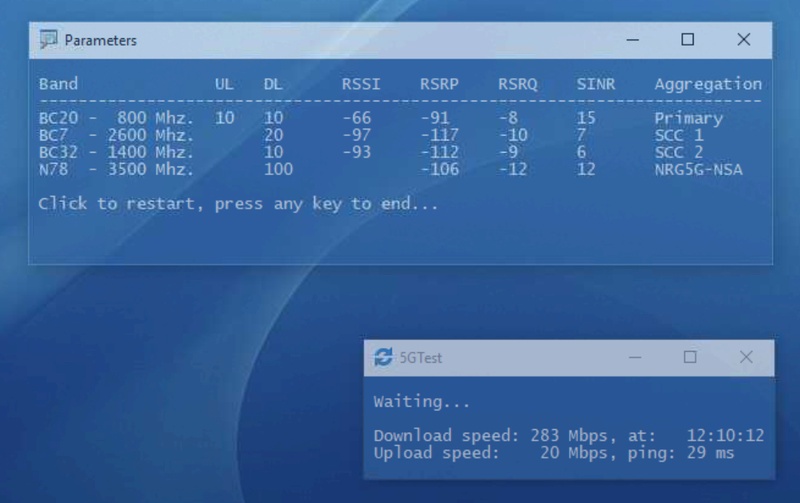Click the 5GTest window title text
Viewport: 800px width, 503px height.
pos(421,358)
